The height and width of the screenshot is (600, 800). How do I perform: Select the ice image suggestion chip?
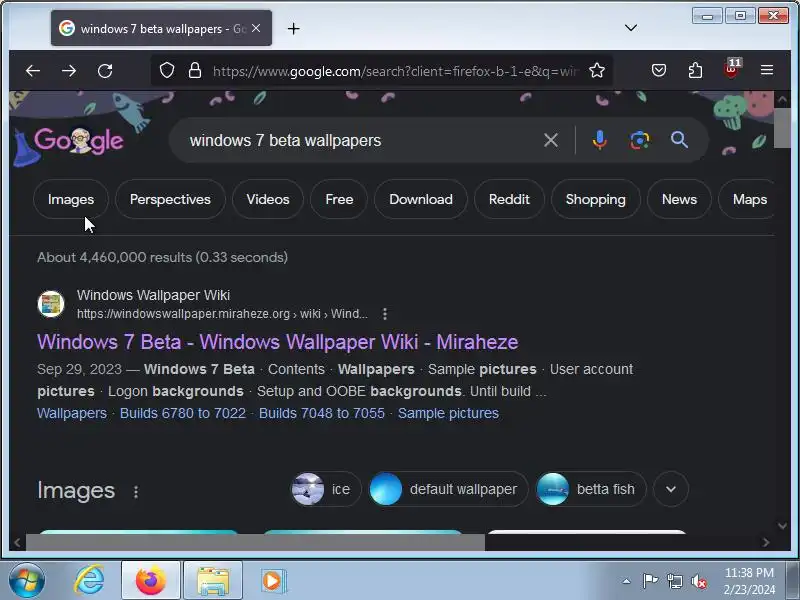(x=326, y=489)
